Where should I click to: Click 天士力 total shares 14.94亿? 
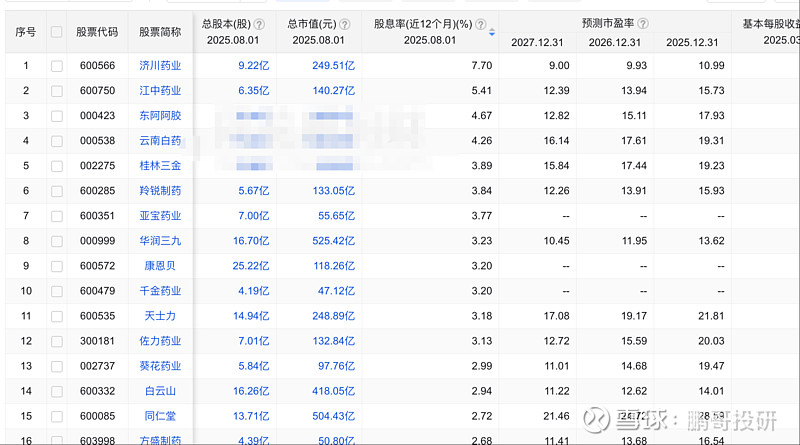(x=251, y=315)
